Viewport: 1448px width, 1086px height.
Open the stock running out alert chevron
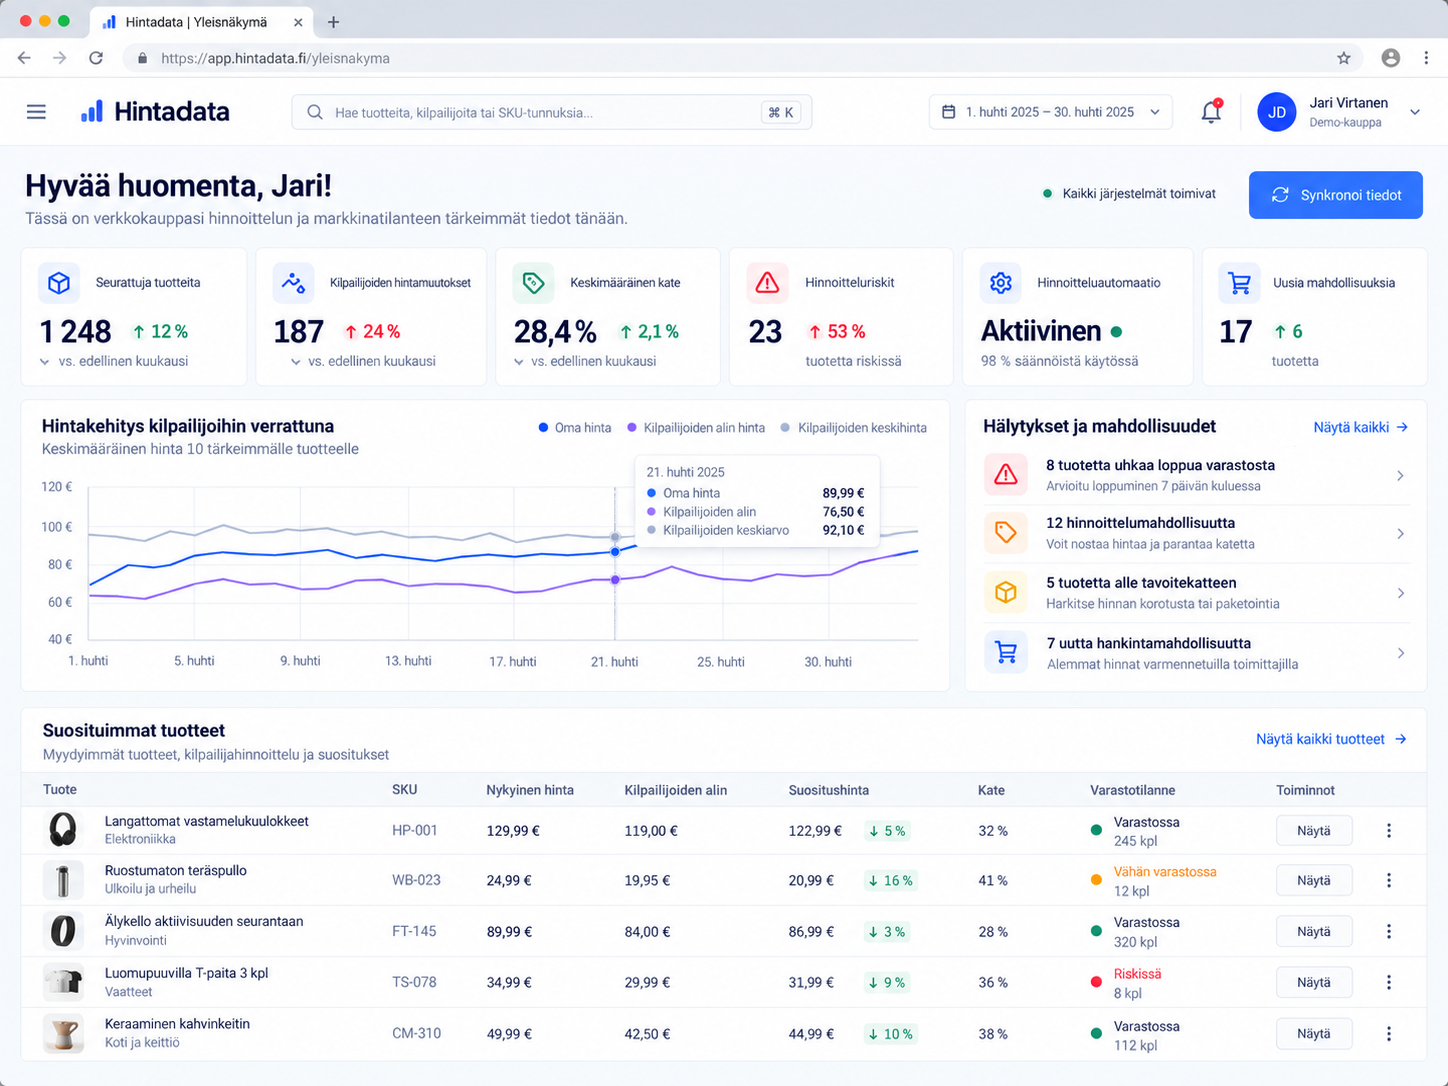tap(1400, 476)
